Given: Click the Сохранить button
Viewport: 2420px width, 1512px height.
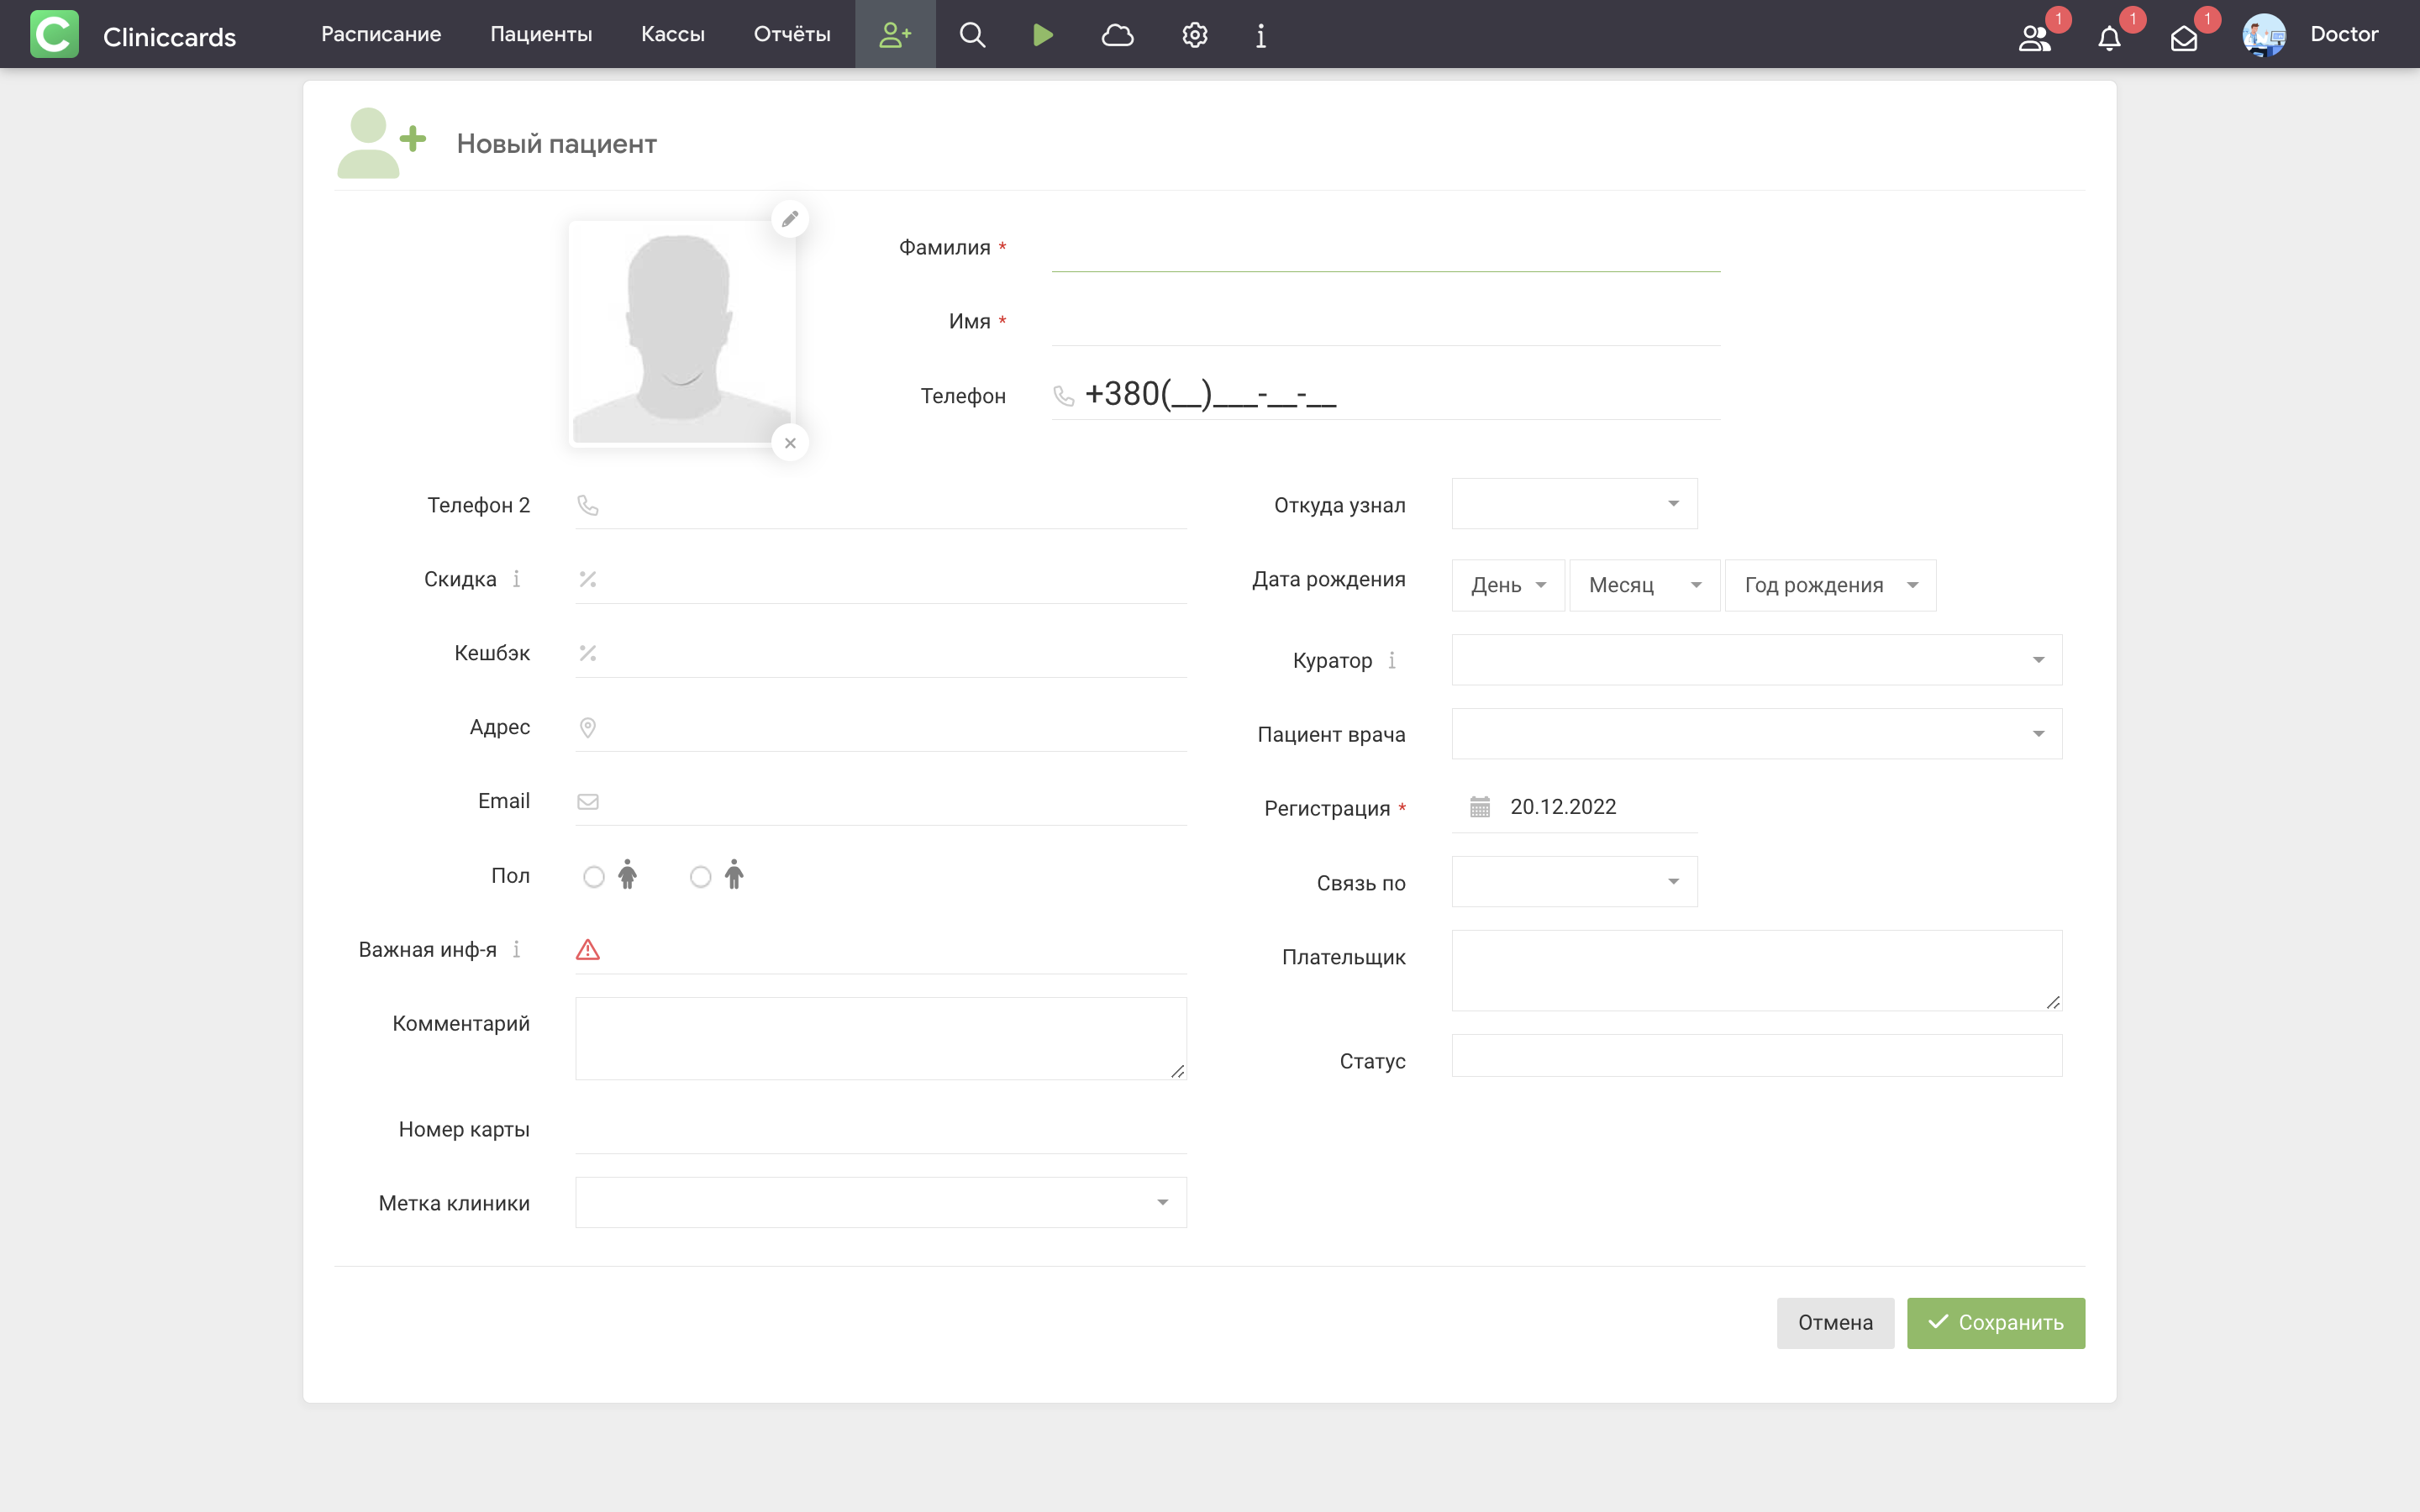Looking at the screenshot, I should tap(1996, 1323).
